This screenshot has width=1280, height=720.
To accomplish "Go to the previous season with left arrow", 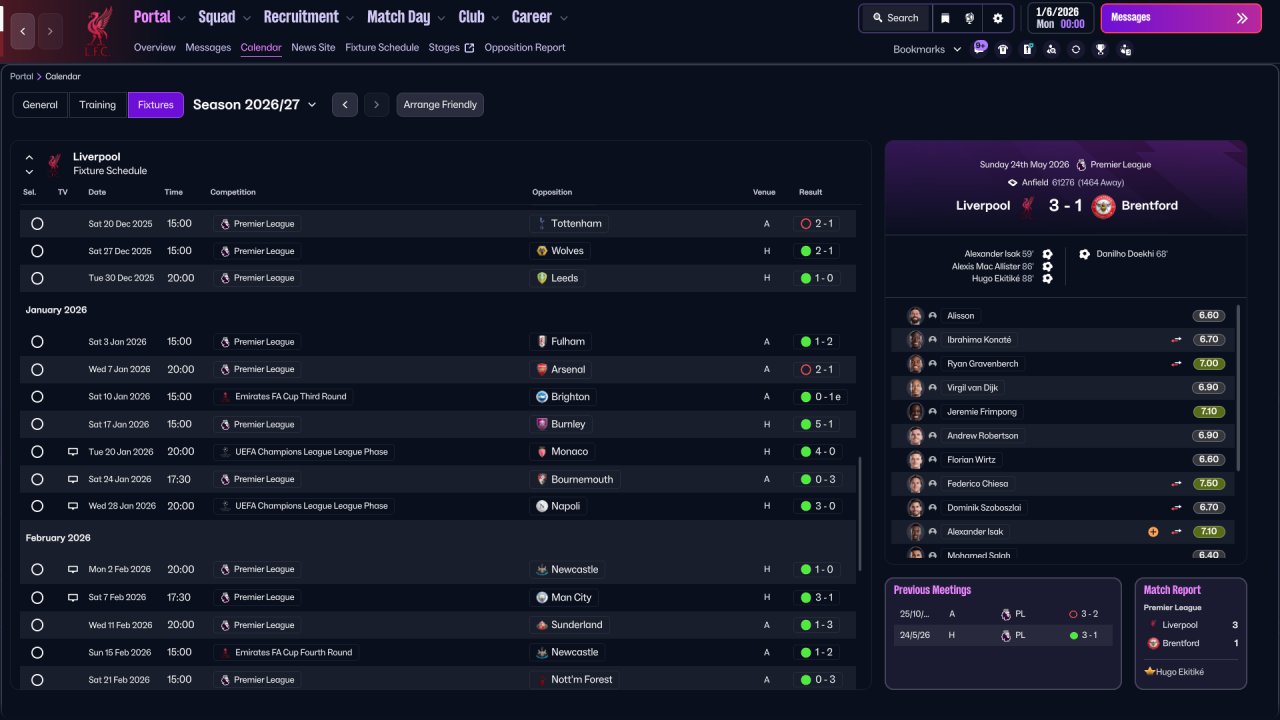I will click(345, 105).
